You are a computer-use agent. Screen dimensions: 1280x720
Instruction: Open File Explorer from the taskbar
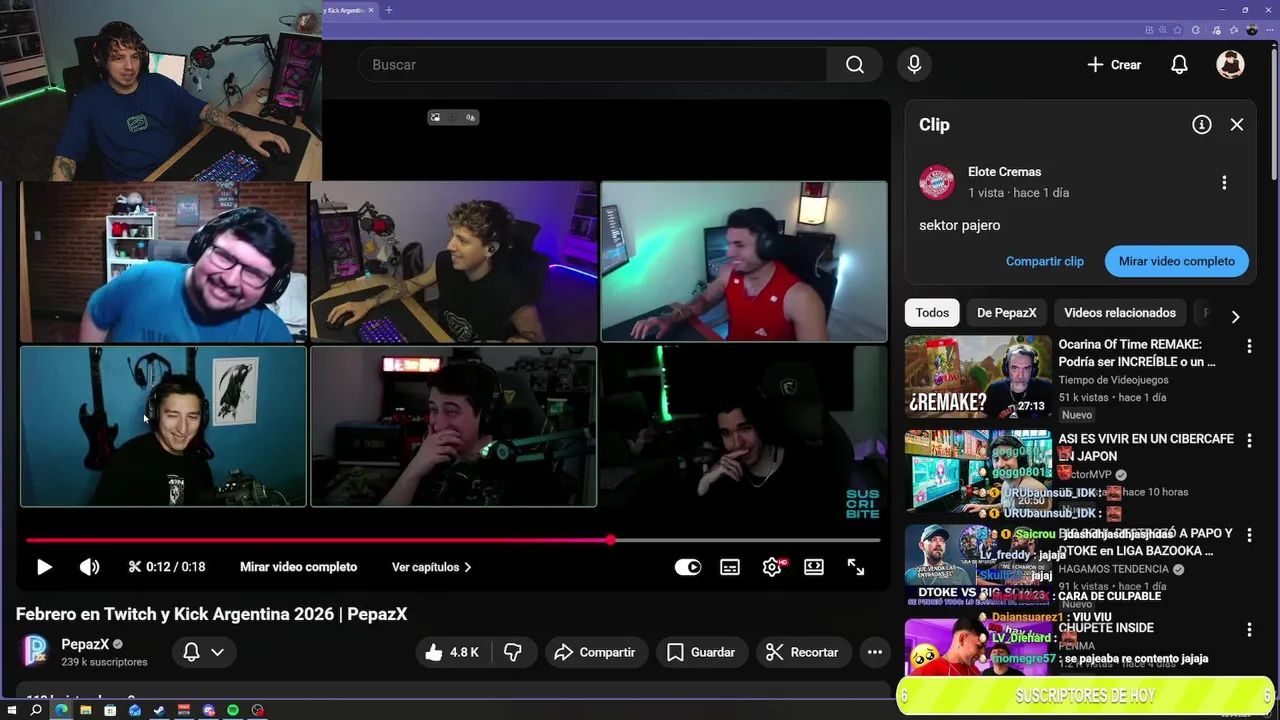[x=85, y=710]
